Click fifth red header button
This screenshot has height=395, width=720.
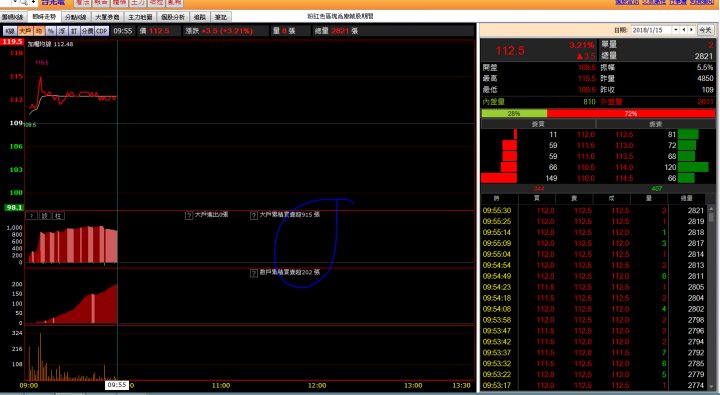point(156,3)
